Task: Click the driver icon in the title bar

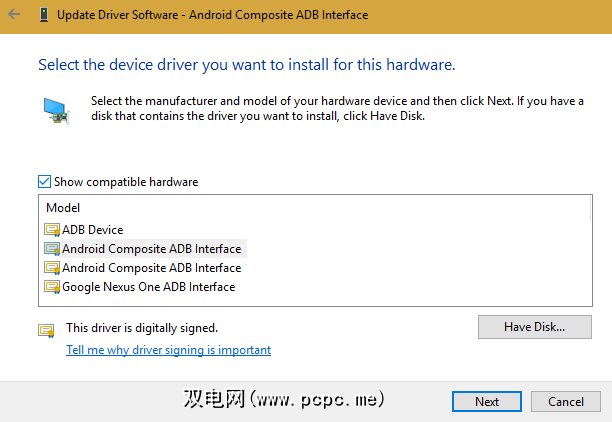Action: [x=43, y=15]
